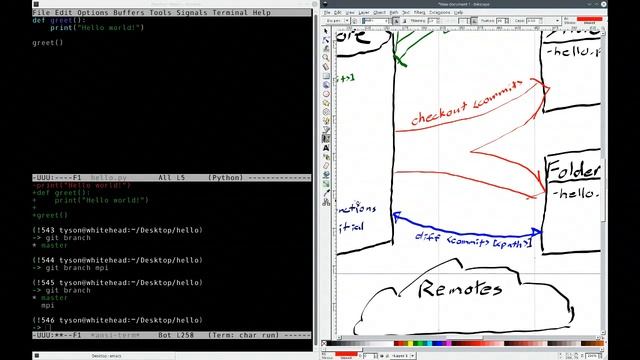The height and width of the screenshot is (360, 640).
Task: Select the Spiral tool in Inkscape
Action: click(x=326, y=112)
